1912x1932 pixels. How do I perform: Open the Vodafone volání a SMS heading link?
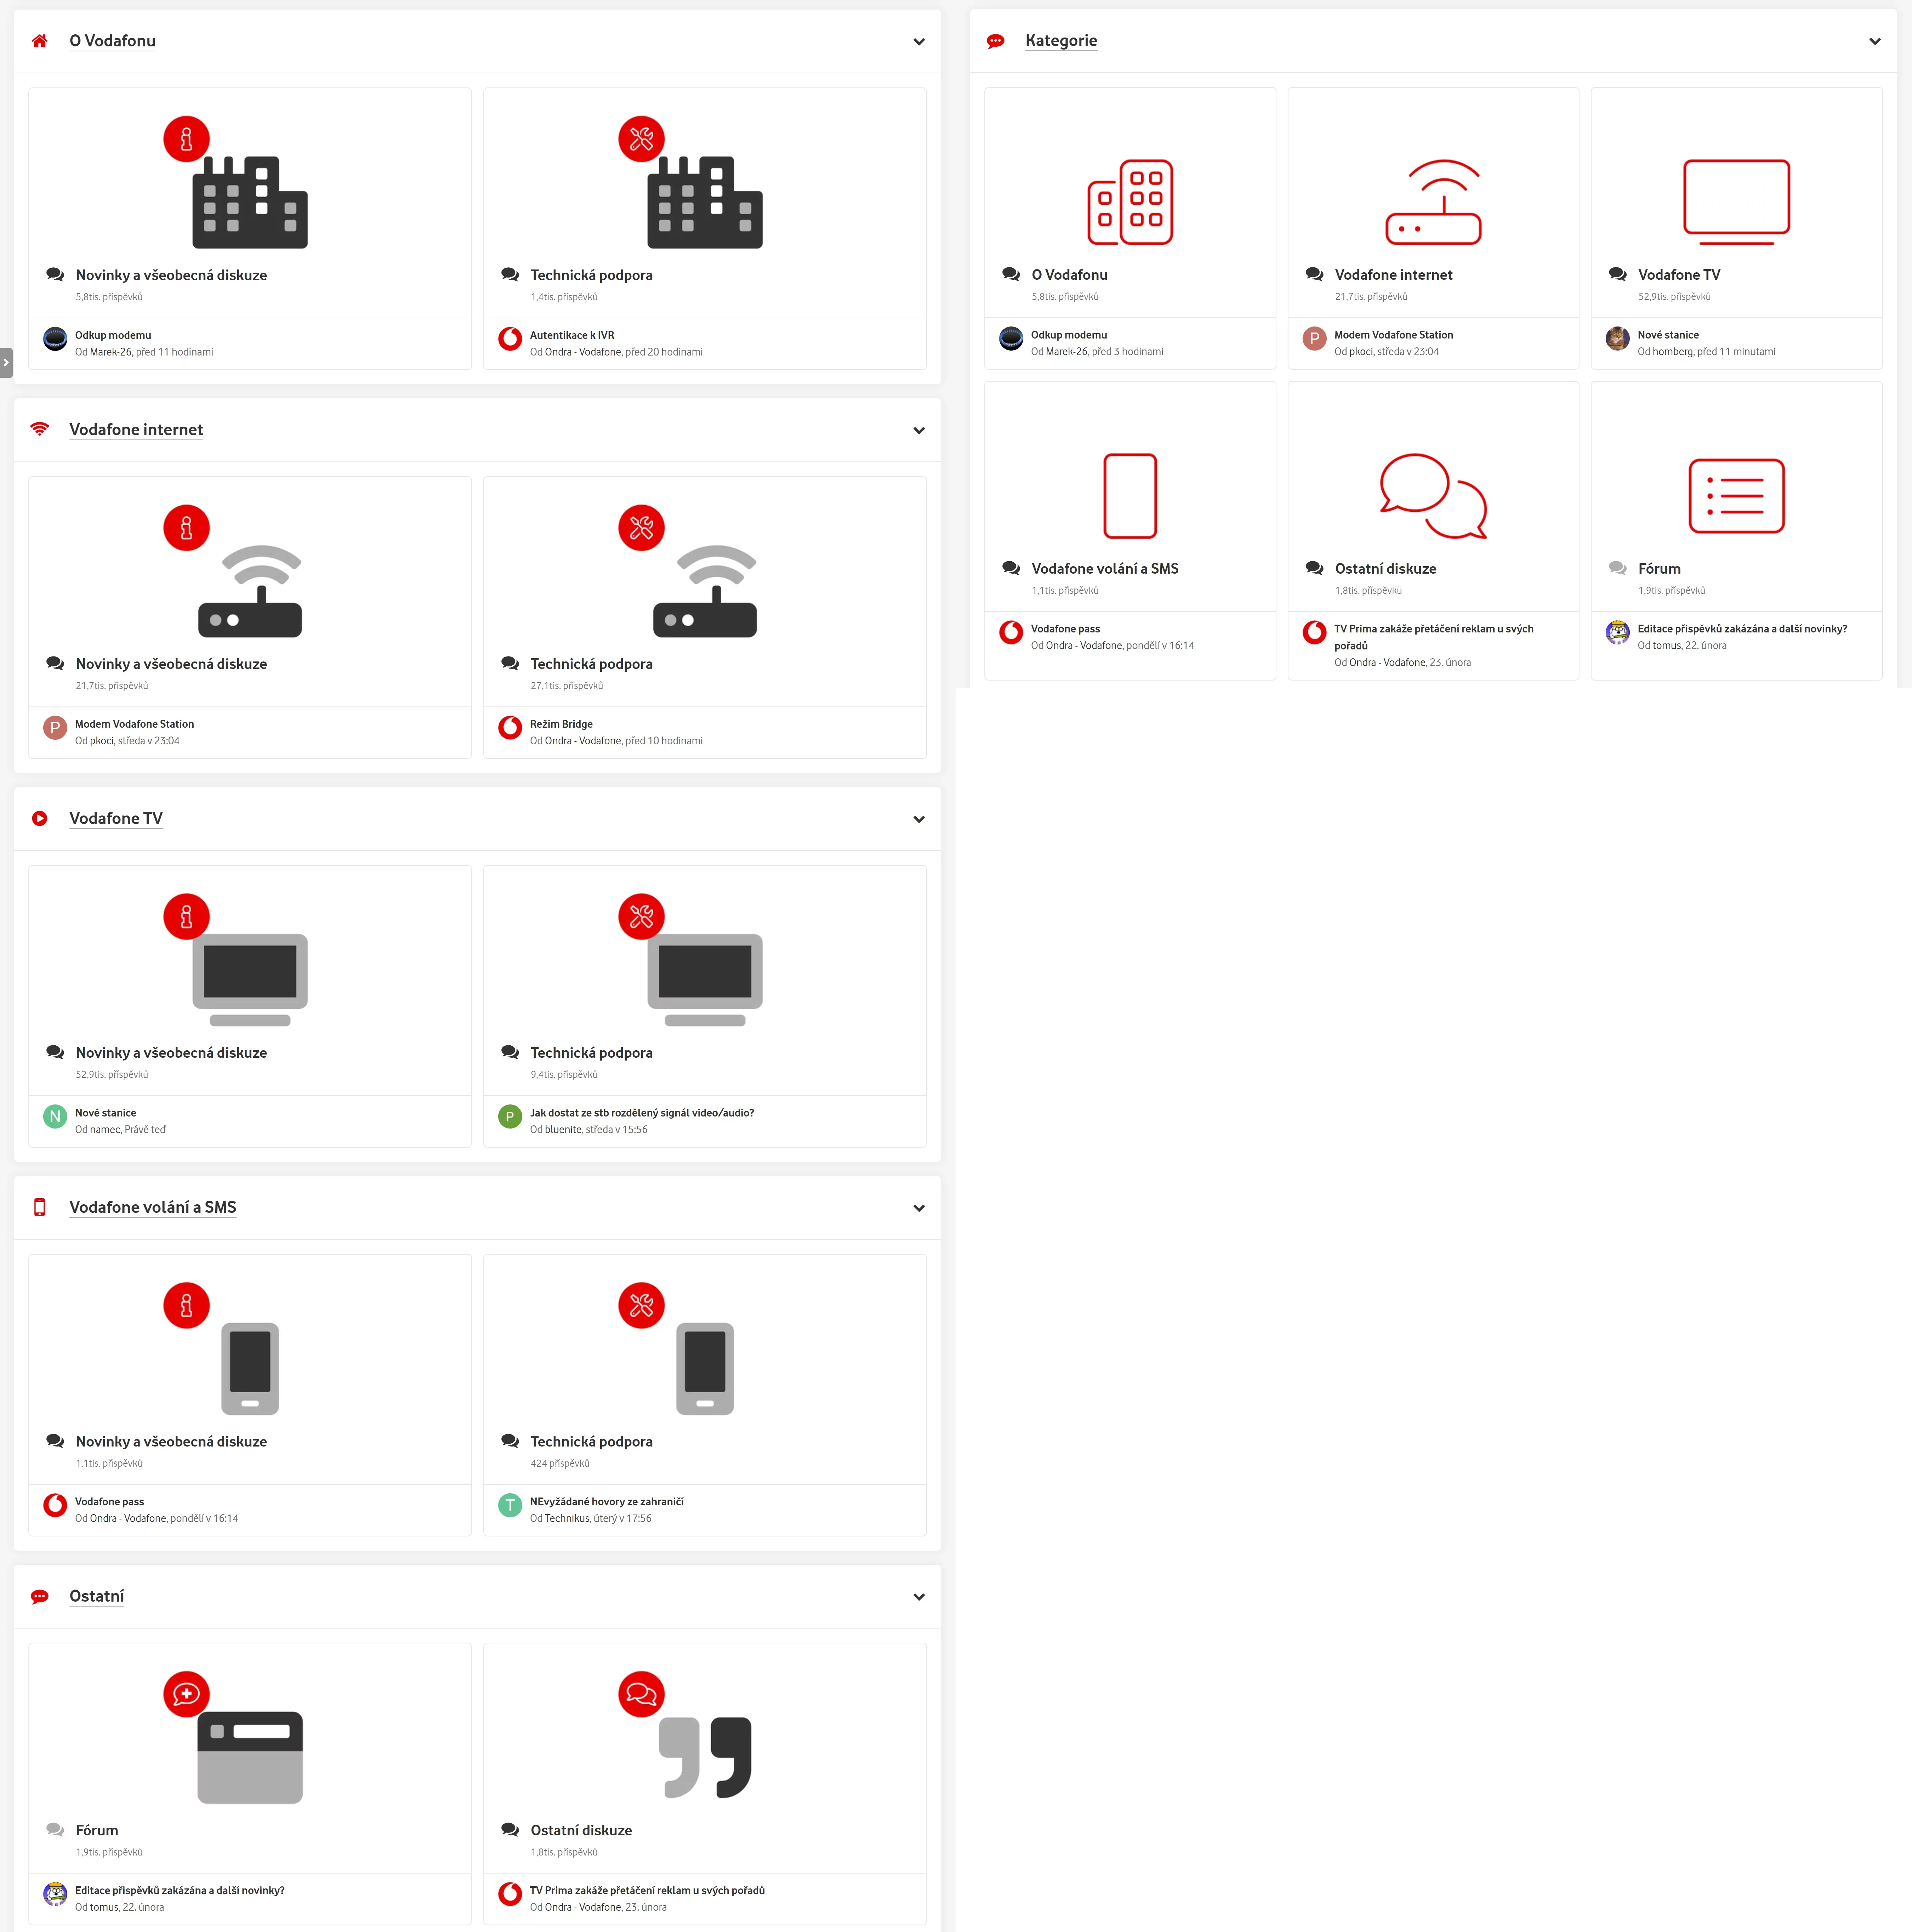(x=153, y=1207)
